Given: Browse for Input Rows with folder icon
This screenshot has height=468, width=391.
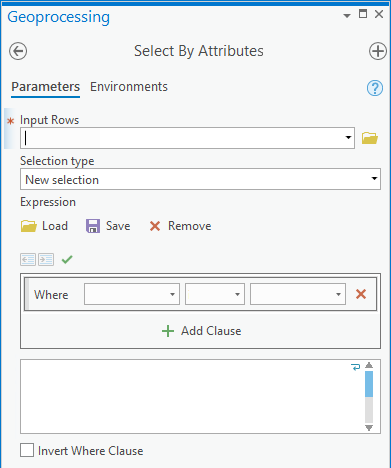Looking at the screenshot, I should [370, 138].
